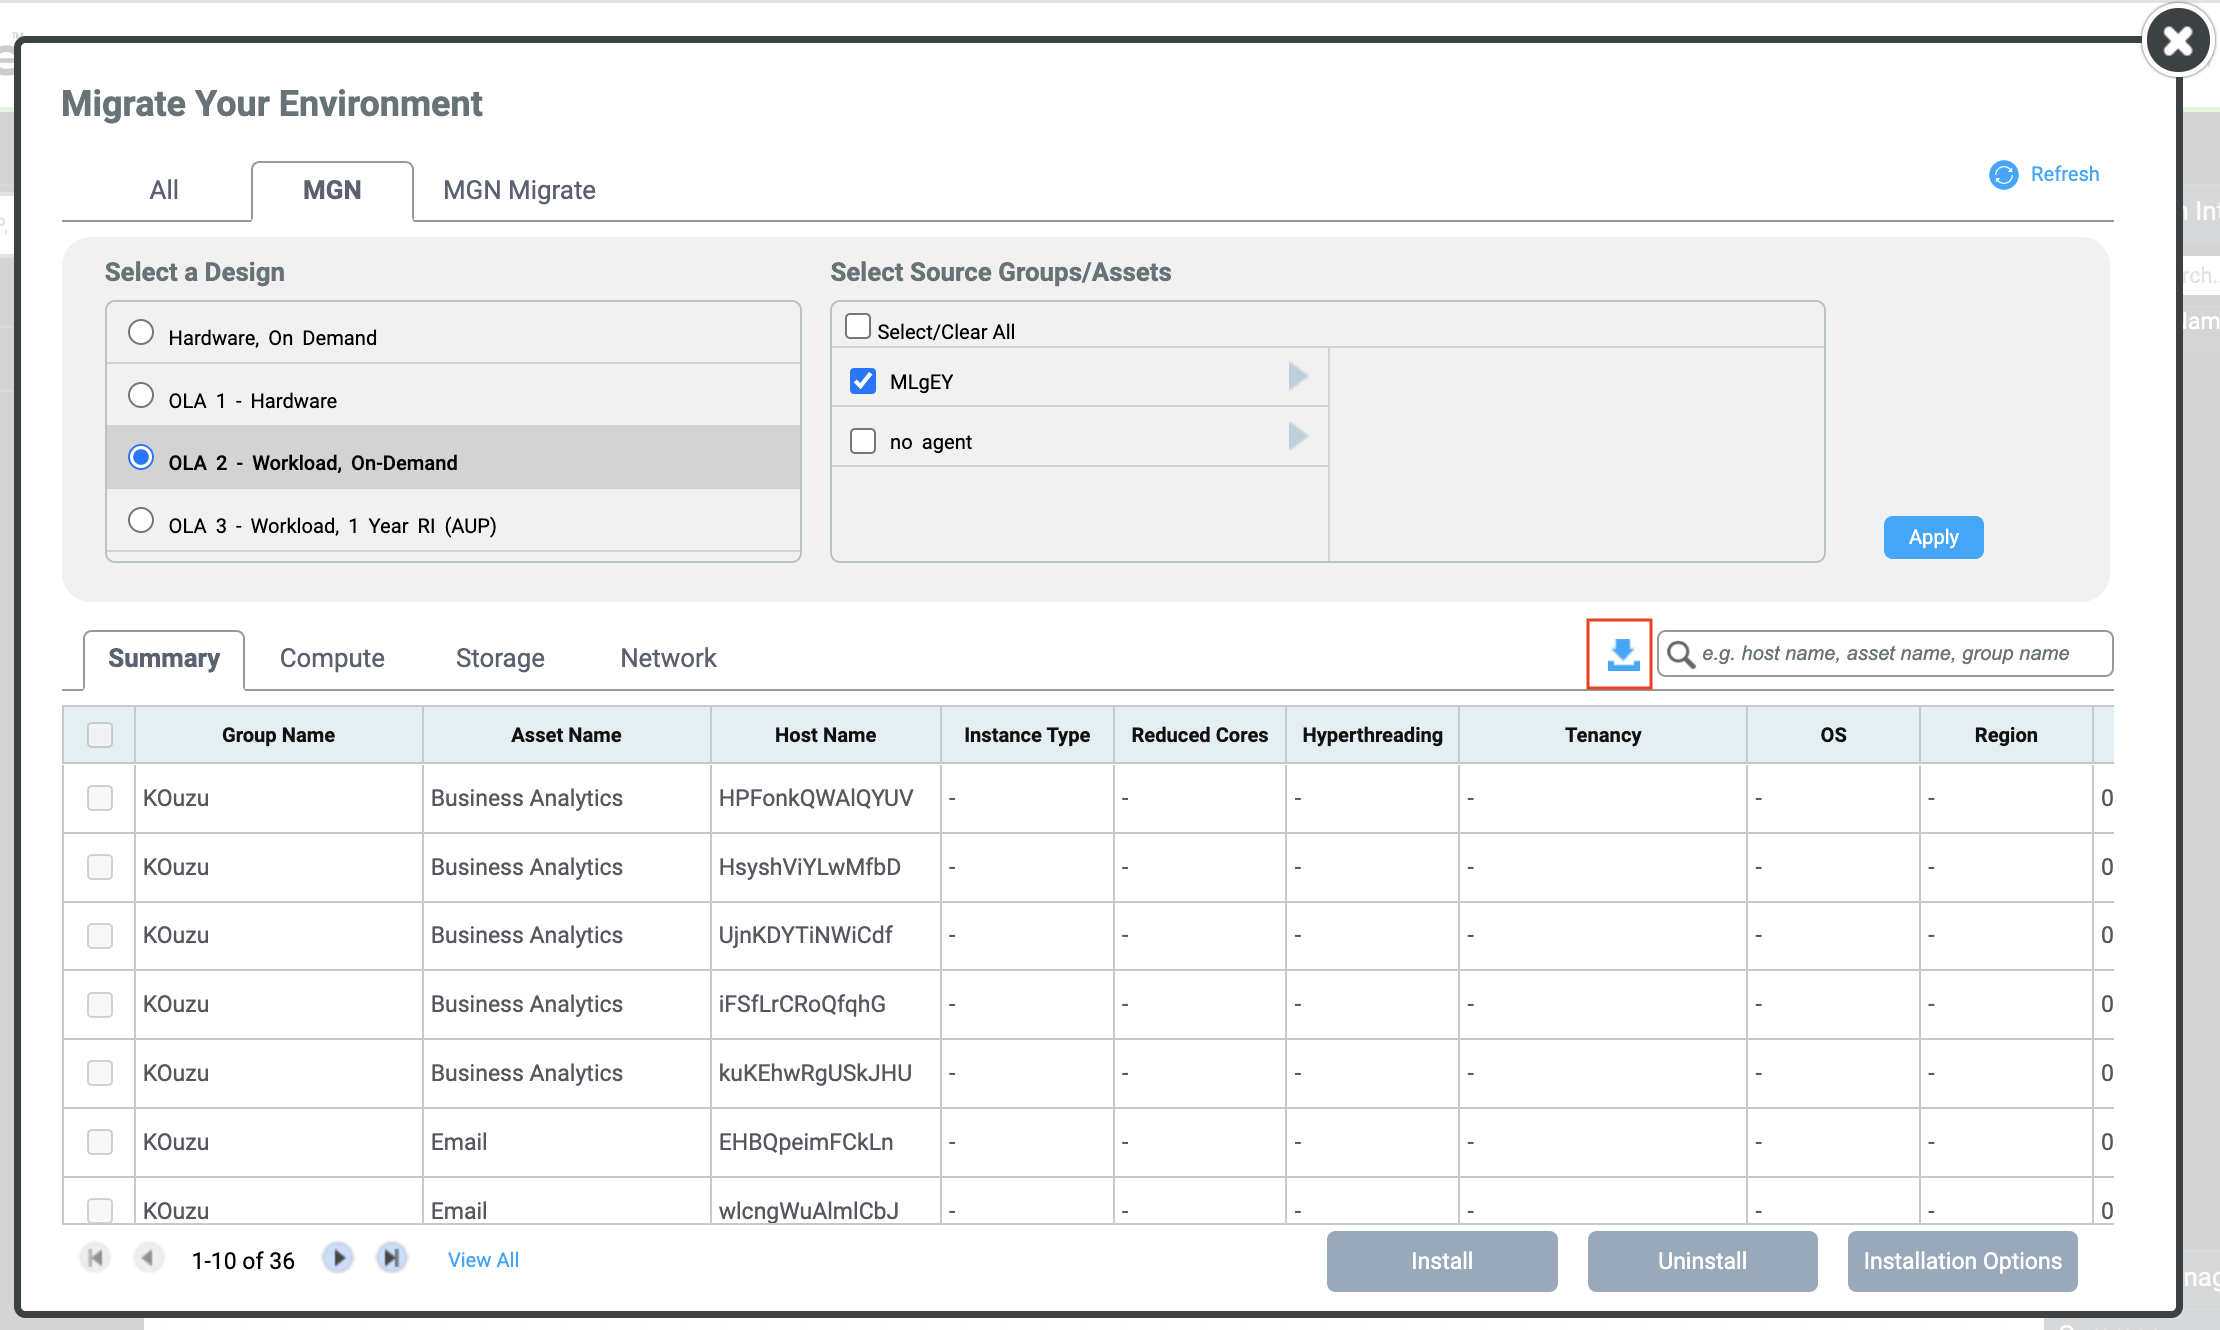The height and width of the screenshot is (1330, 2220).
Task: Sort by Host Name column header
Action: coord(825,735)
